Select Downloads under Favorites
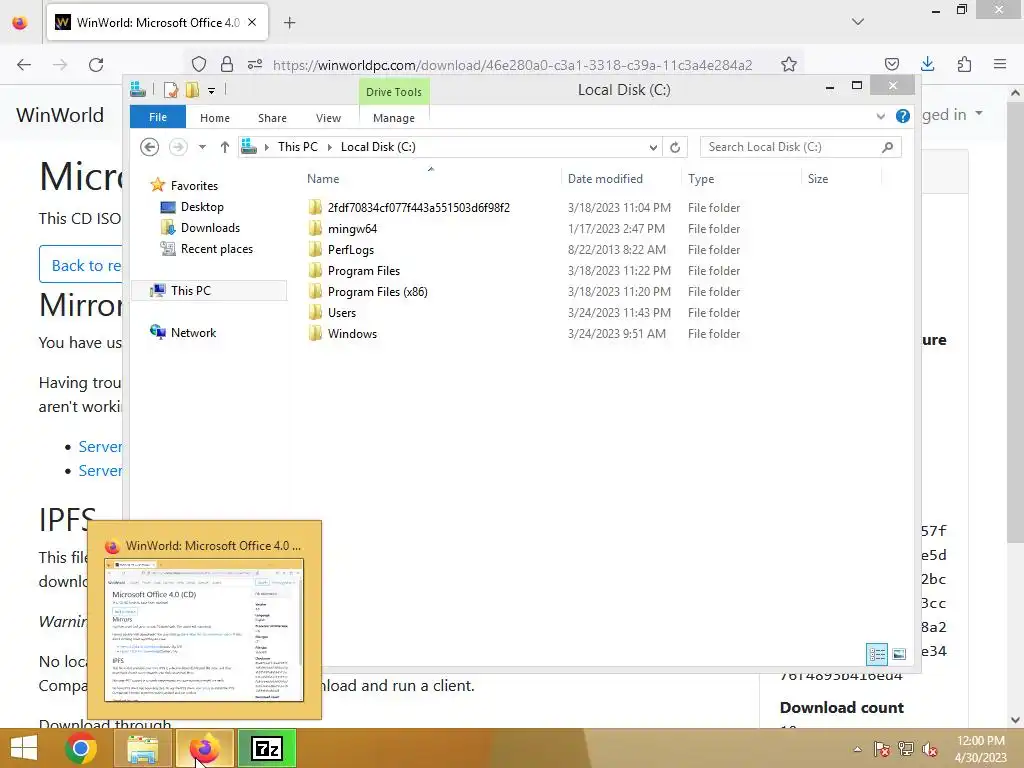This screenshot has width=1024, height=768. tap(210, 227)
